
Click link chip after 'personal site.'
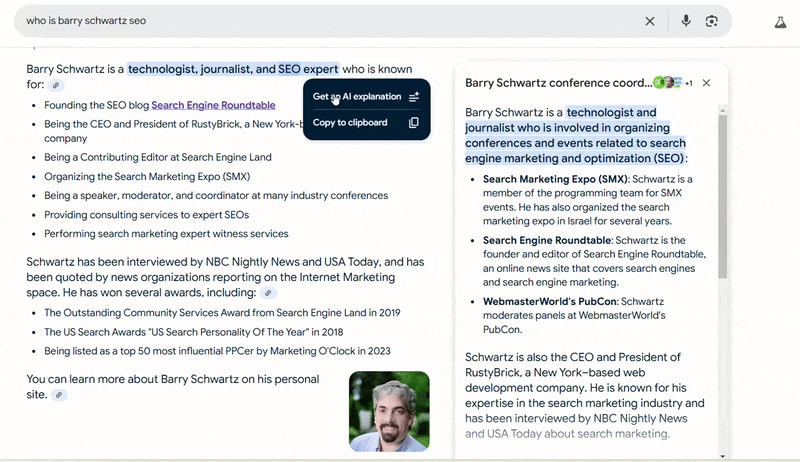(59, 395)
